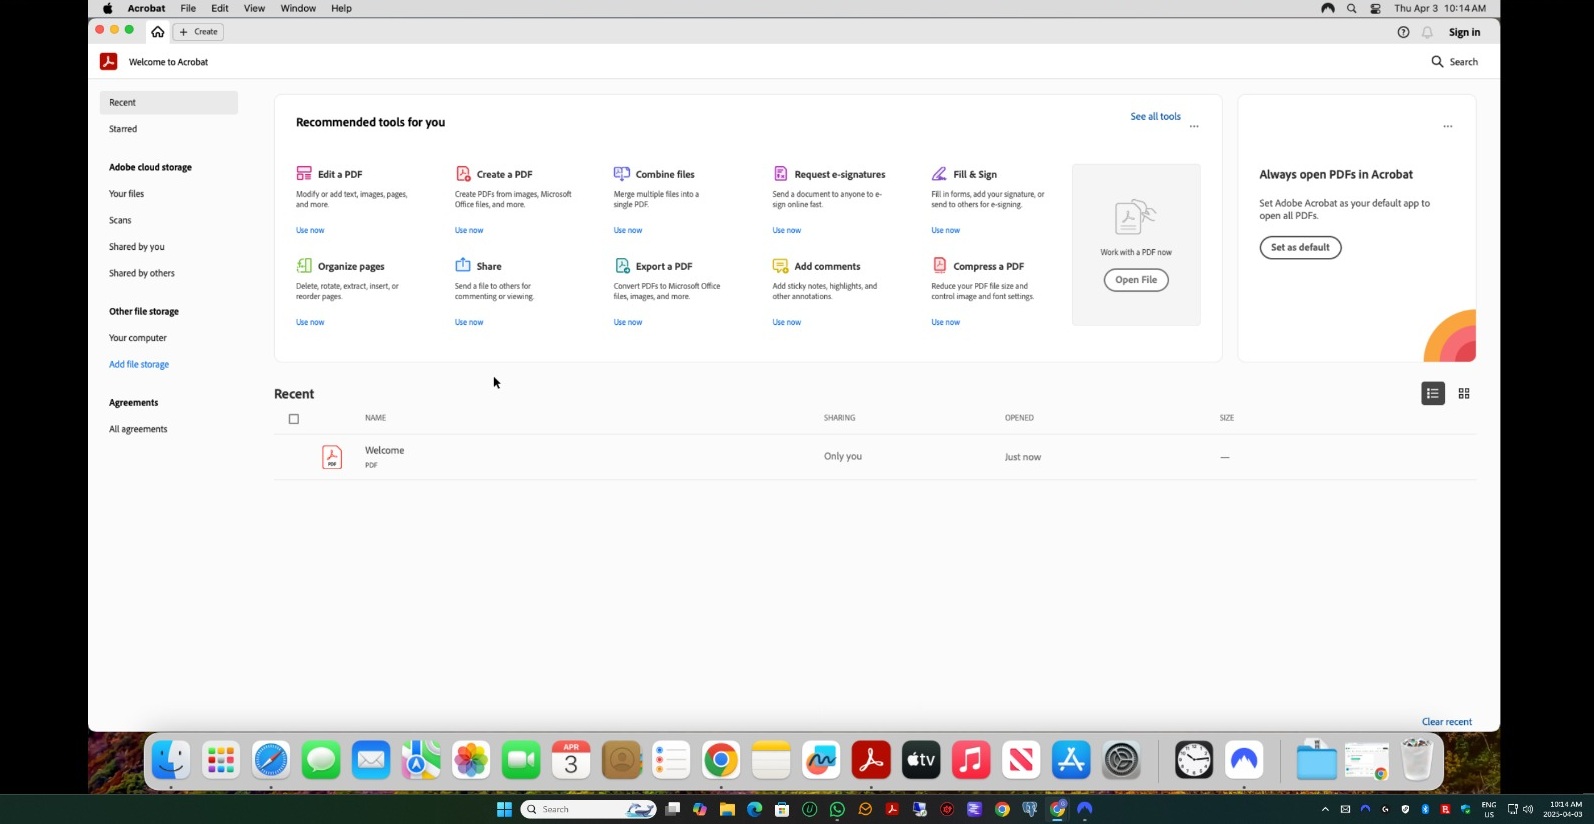Open options menu of Recommended tools panel
This screenshot has height=824, width=1594.
pos(1194,127)
